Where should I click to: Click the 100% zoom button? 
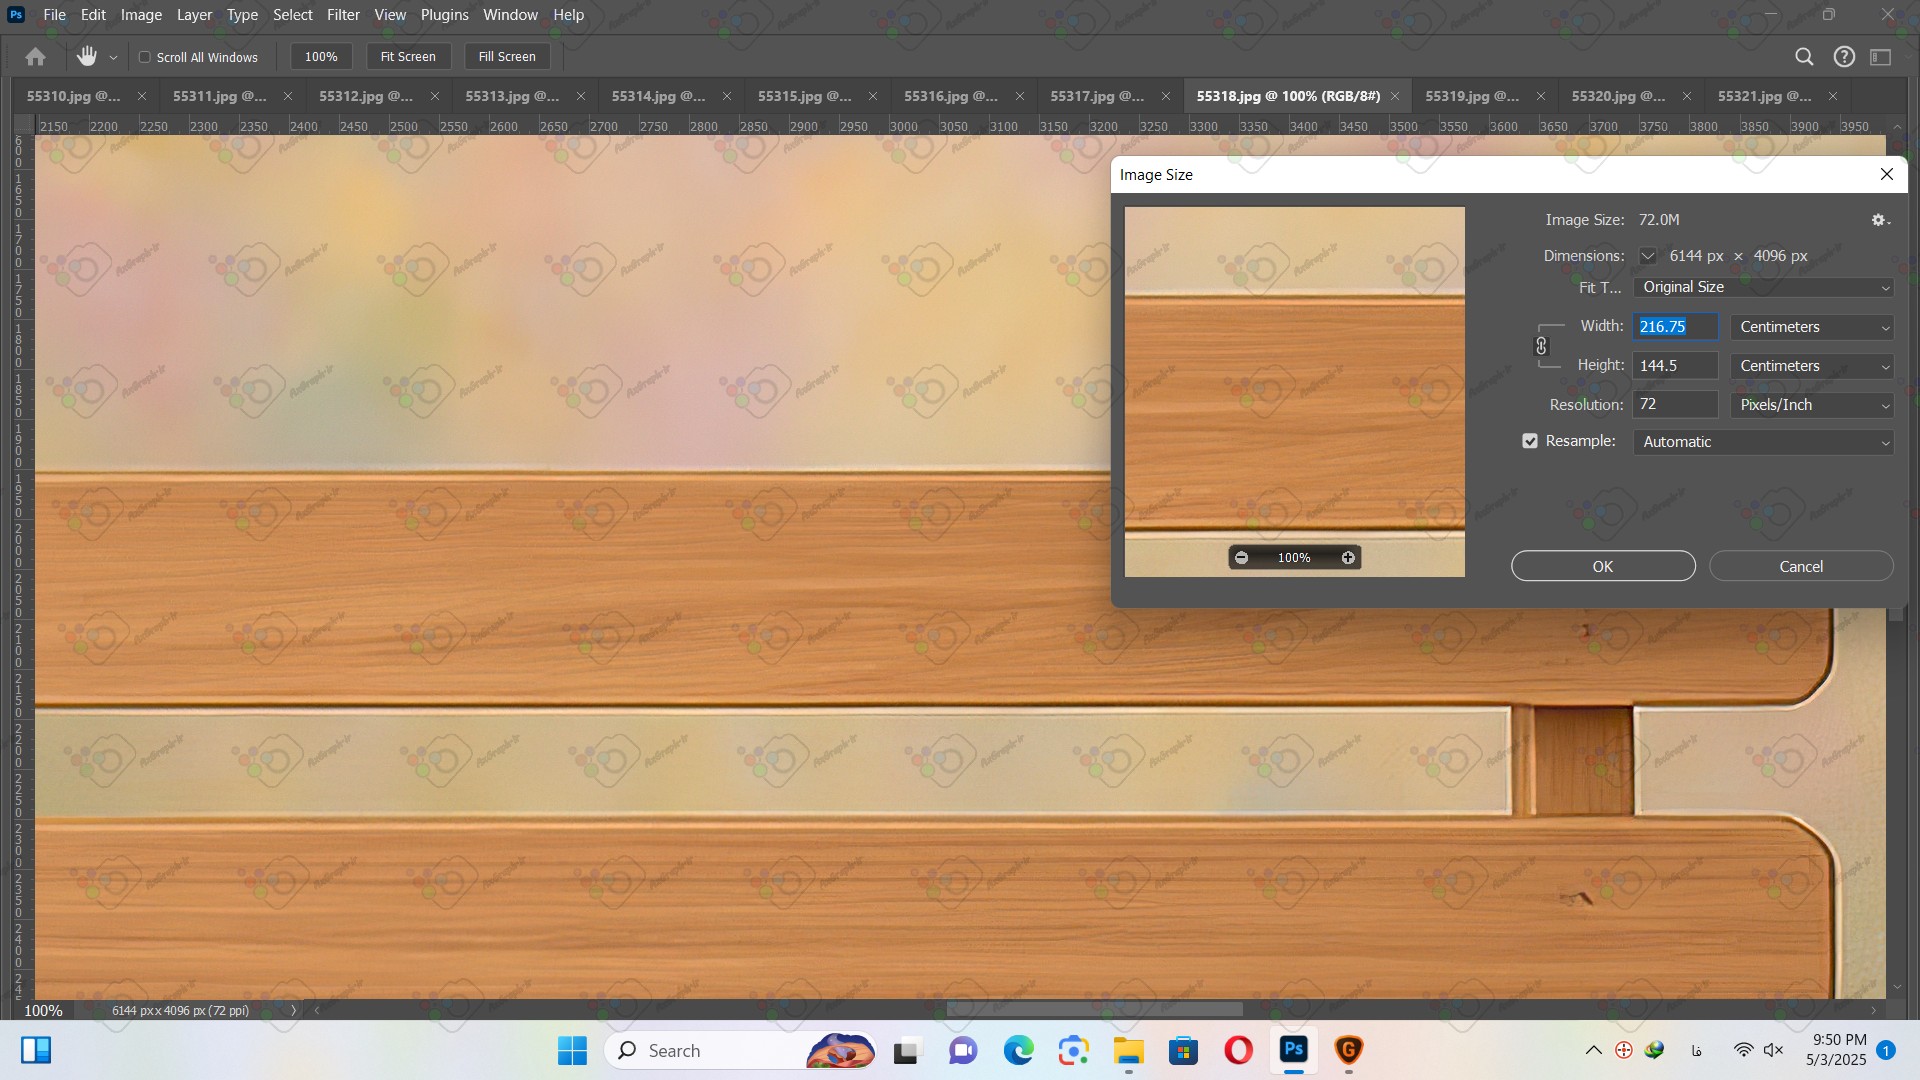pos(321,57)
